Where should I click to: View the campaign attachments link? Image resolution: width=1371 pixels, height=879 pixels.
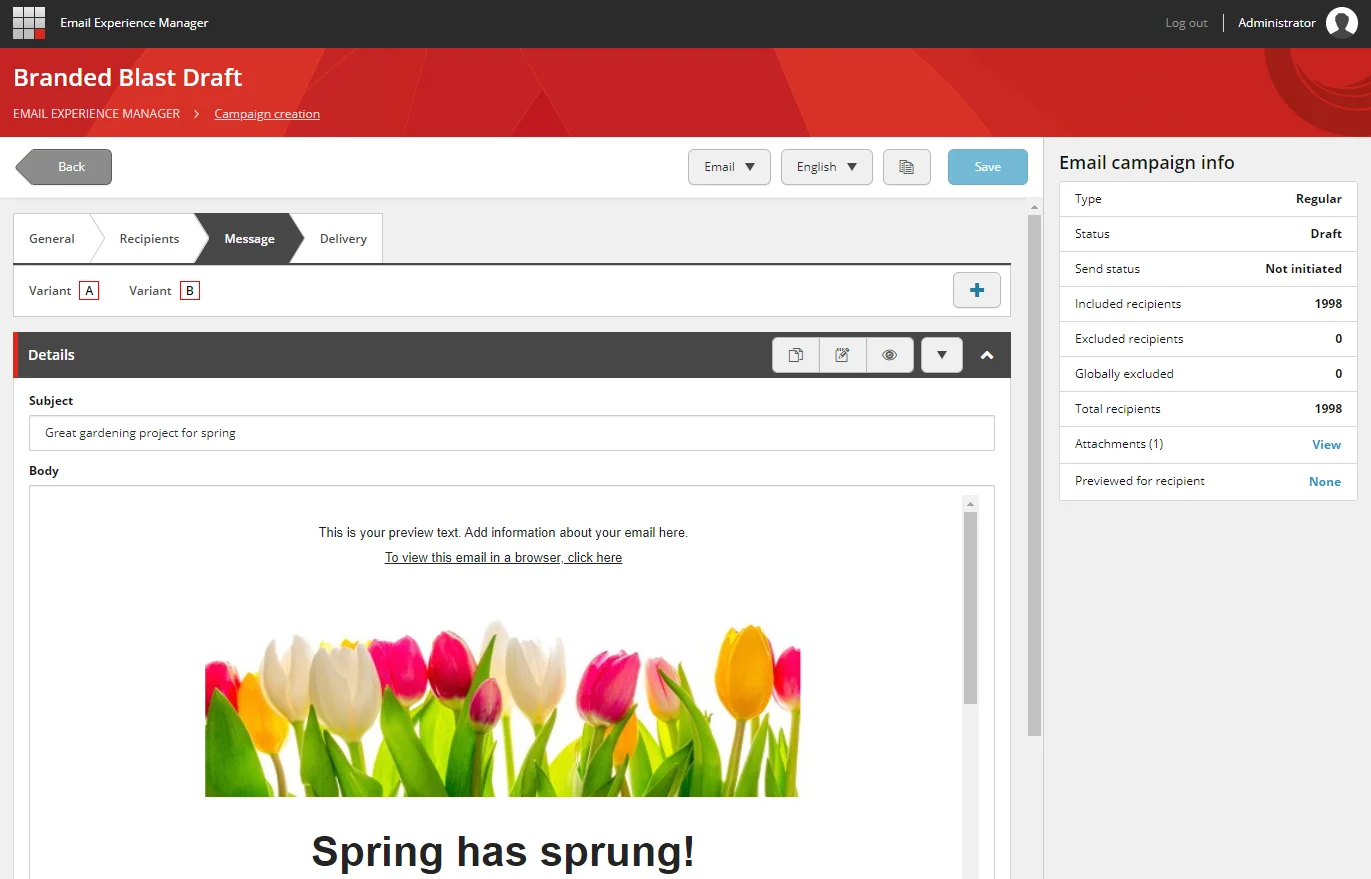click(1326, 445)
